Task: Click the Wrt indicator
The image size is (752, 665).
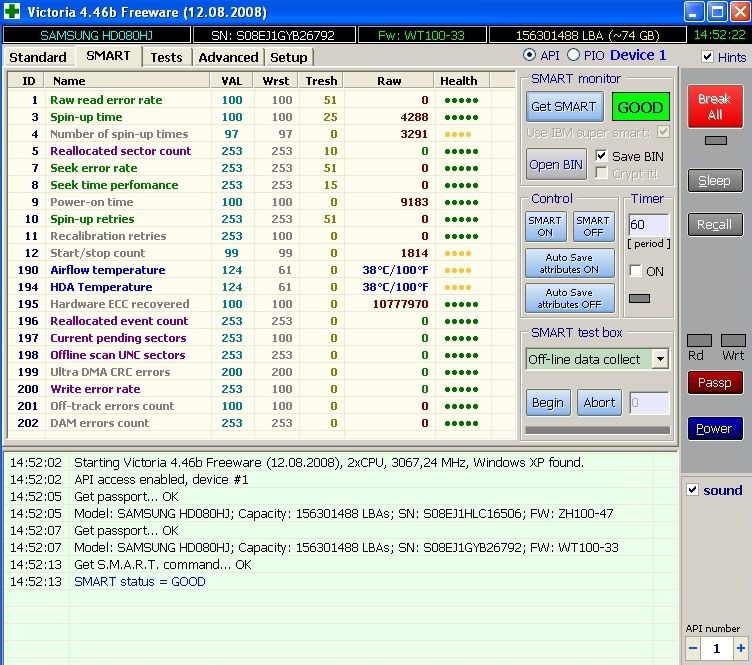Action: [733, 340]
